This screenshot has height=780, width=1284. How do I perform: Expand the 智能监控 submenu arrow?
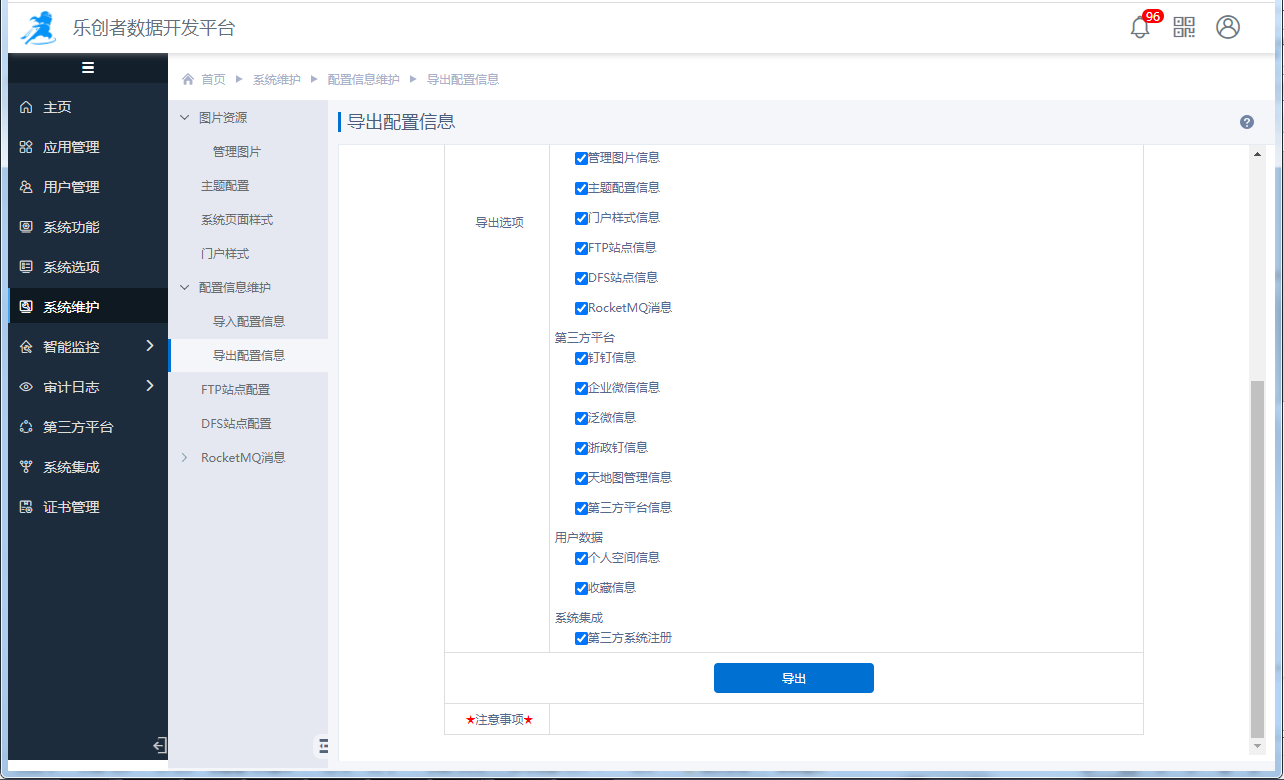pyautogui.click(x=150, y=346)
